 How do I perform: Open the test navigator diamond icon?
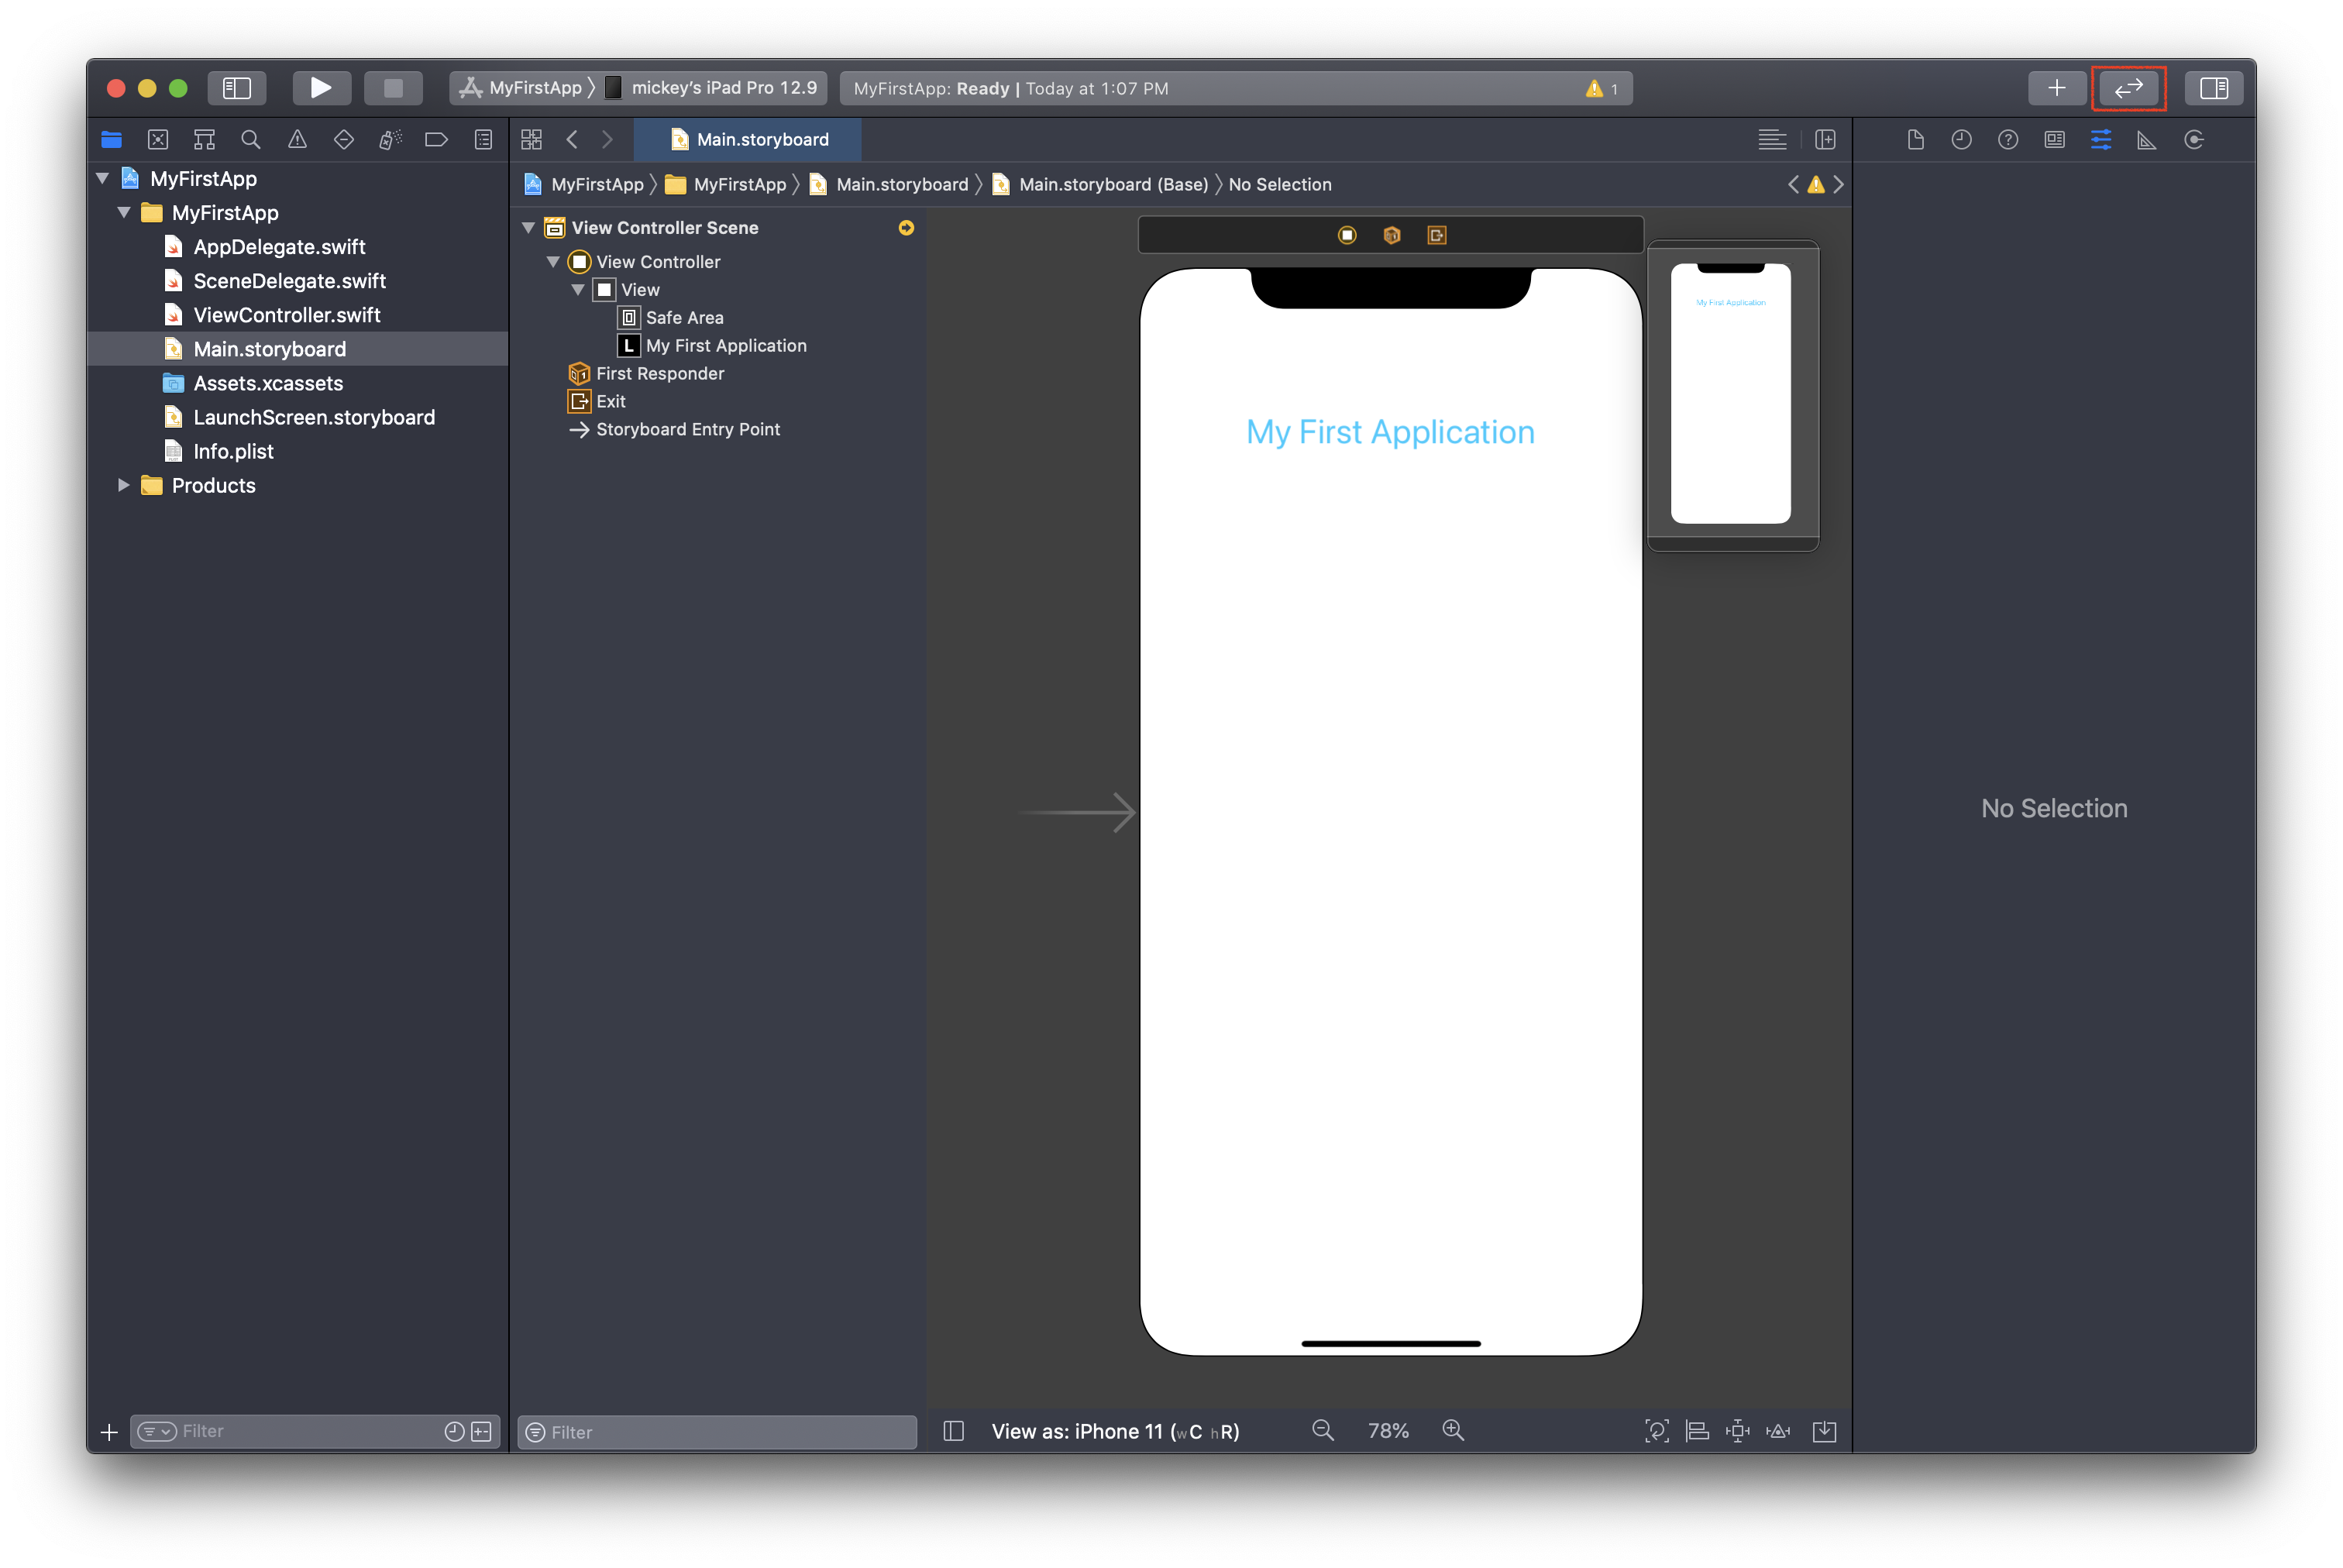click(x=344, y=139)
